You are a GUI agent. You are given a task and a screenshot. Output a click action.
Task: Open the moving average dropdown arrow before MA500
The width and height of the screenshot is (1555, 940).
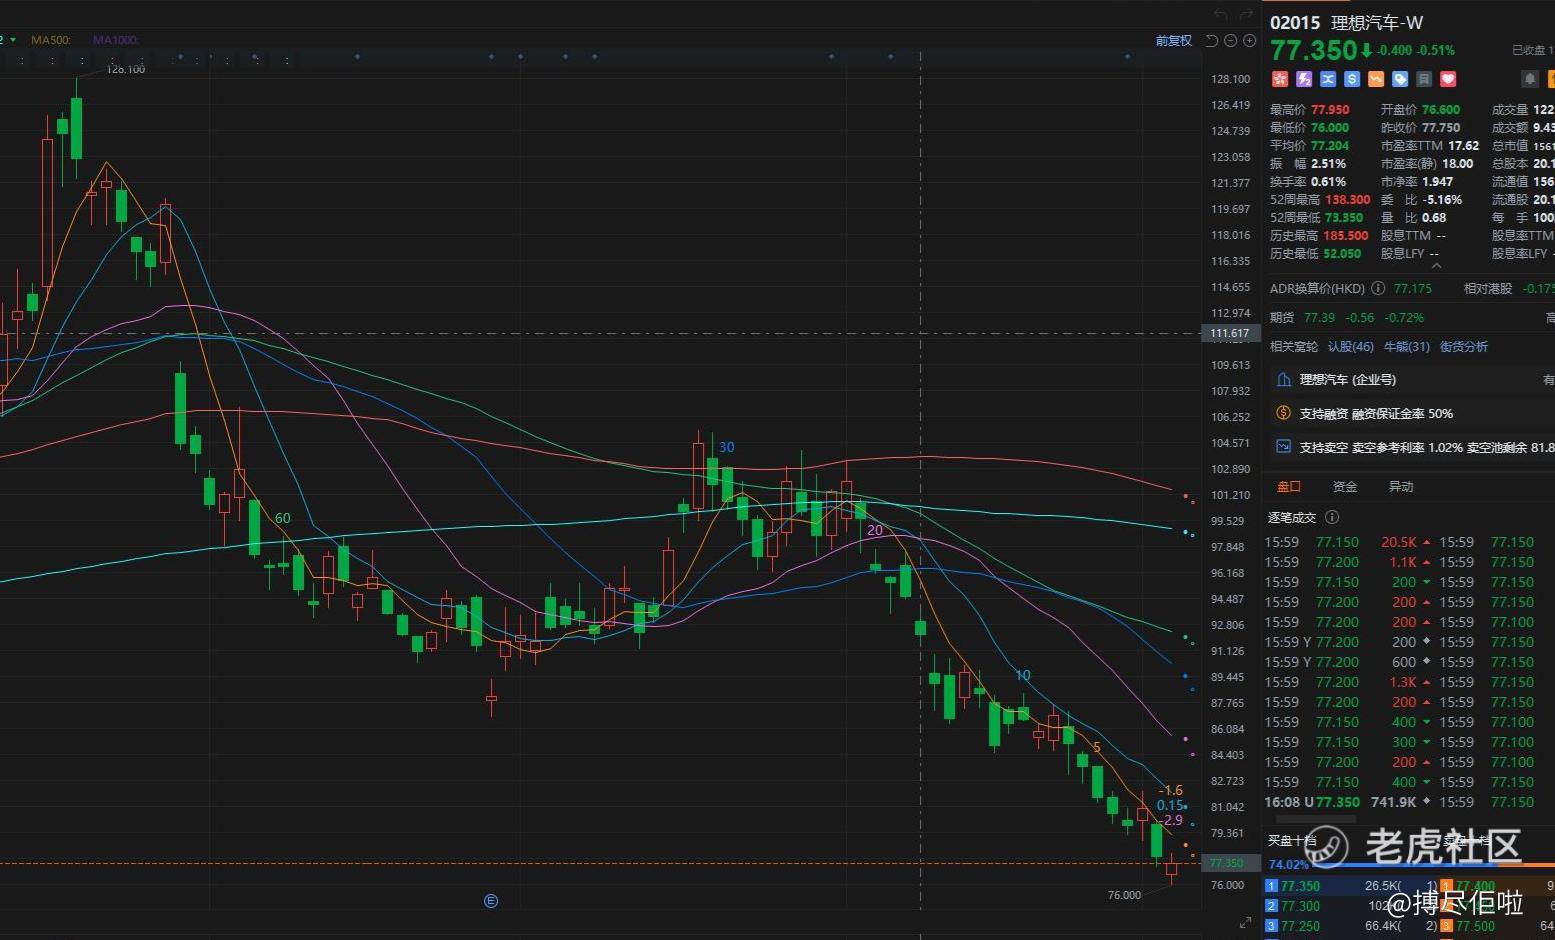tap(13, 40)
